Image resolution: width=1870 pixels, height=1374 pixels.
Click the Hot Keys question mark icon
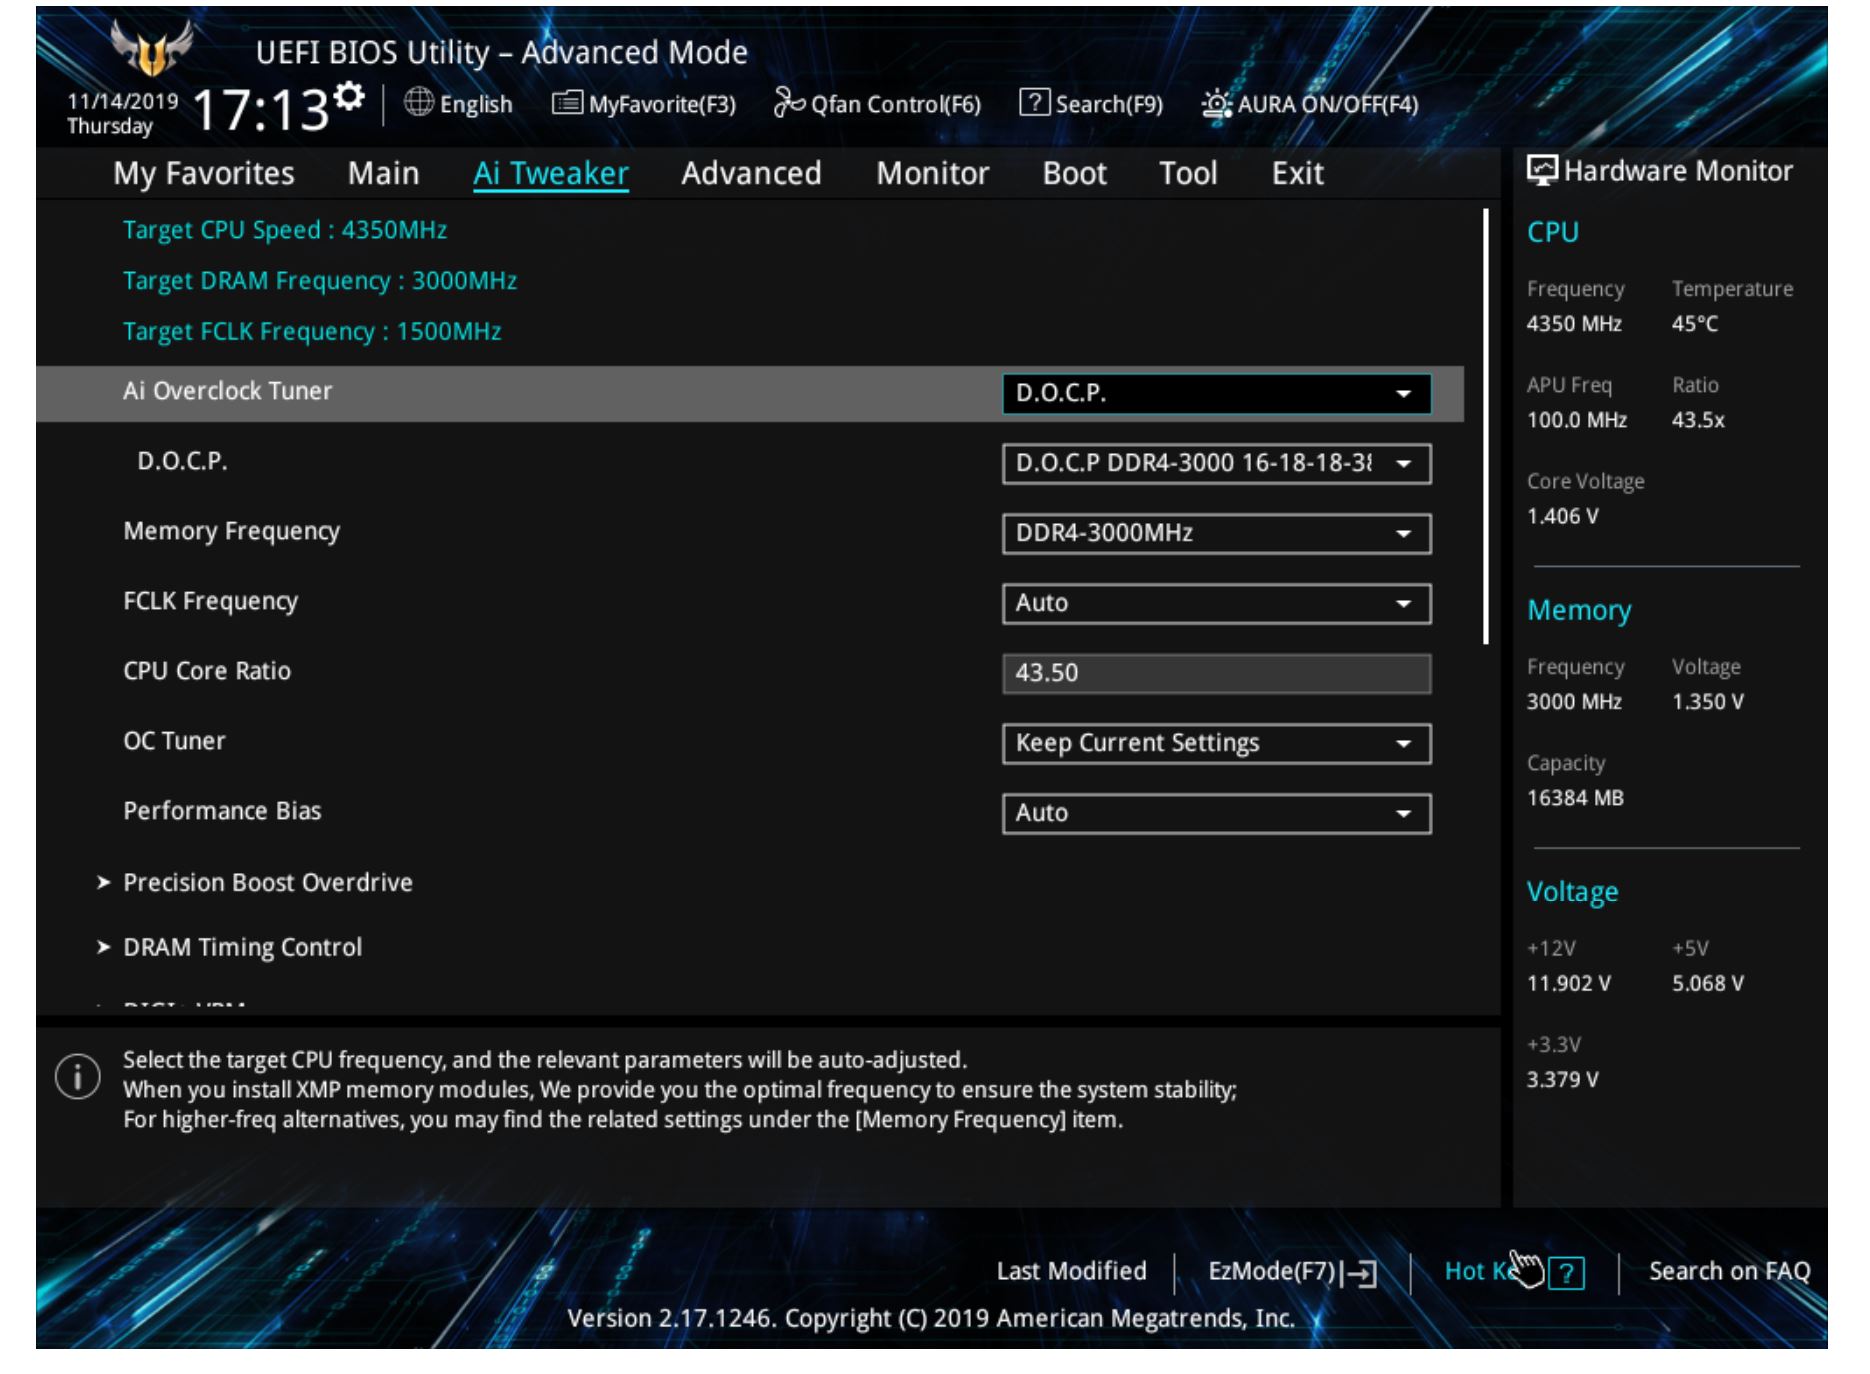(1566, 1273)
